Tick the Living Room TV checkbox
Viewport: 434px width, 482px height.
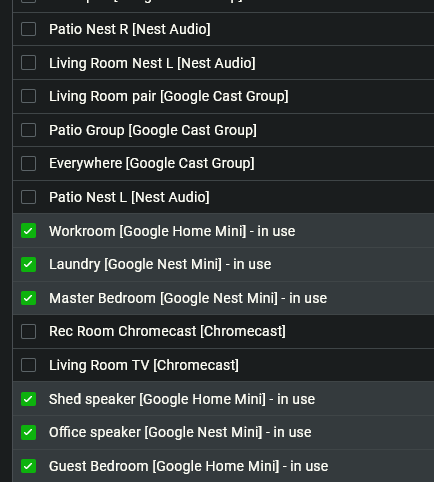tap(28, 365)
